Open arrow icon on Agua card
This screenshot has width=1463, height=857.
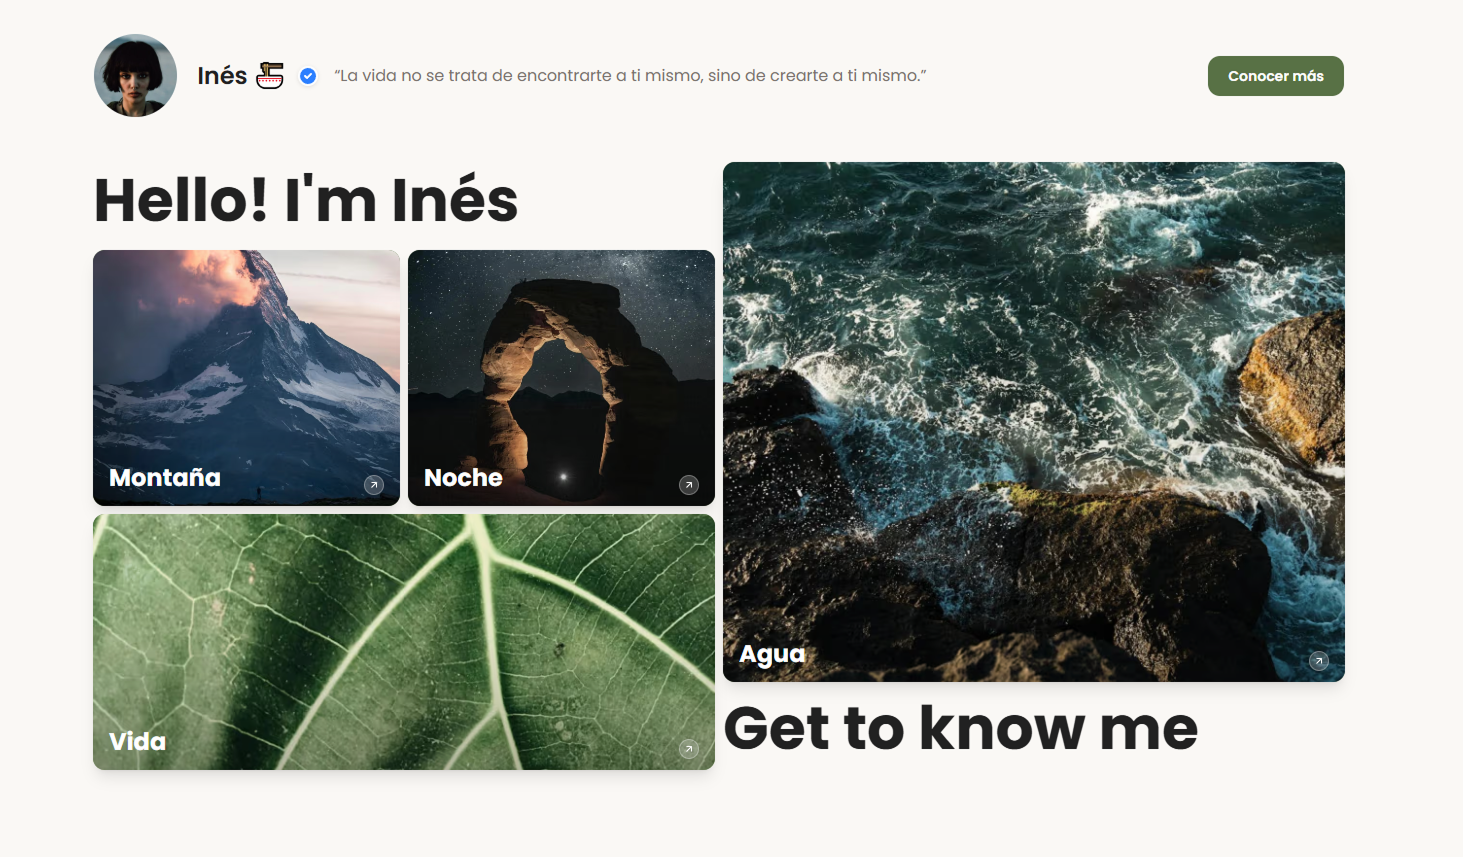[x=1319, y=661]
